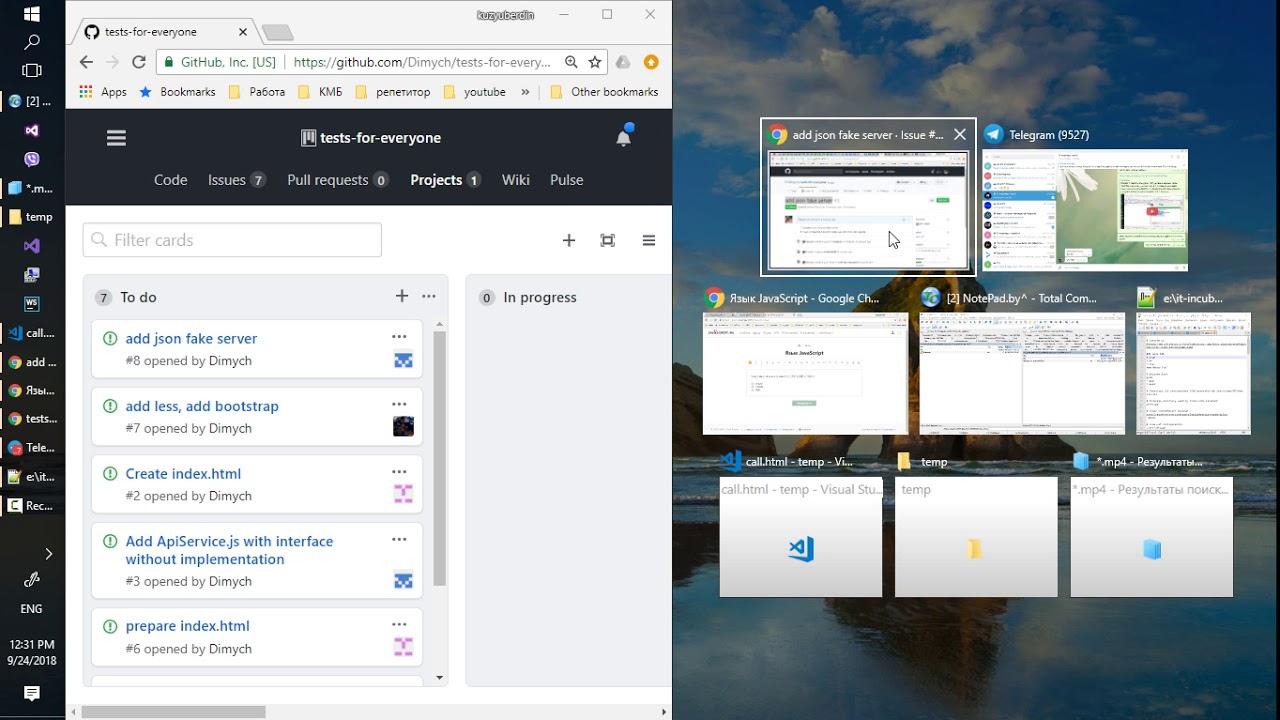This screenshot has height=720, width=1280.
Task: Switch to Telegram window thumbnail
Action: pyautogui.click(x=1085, y=210)
